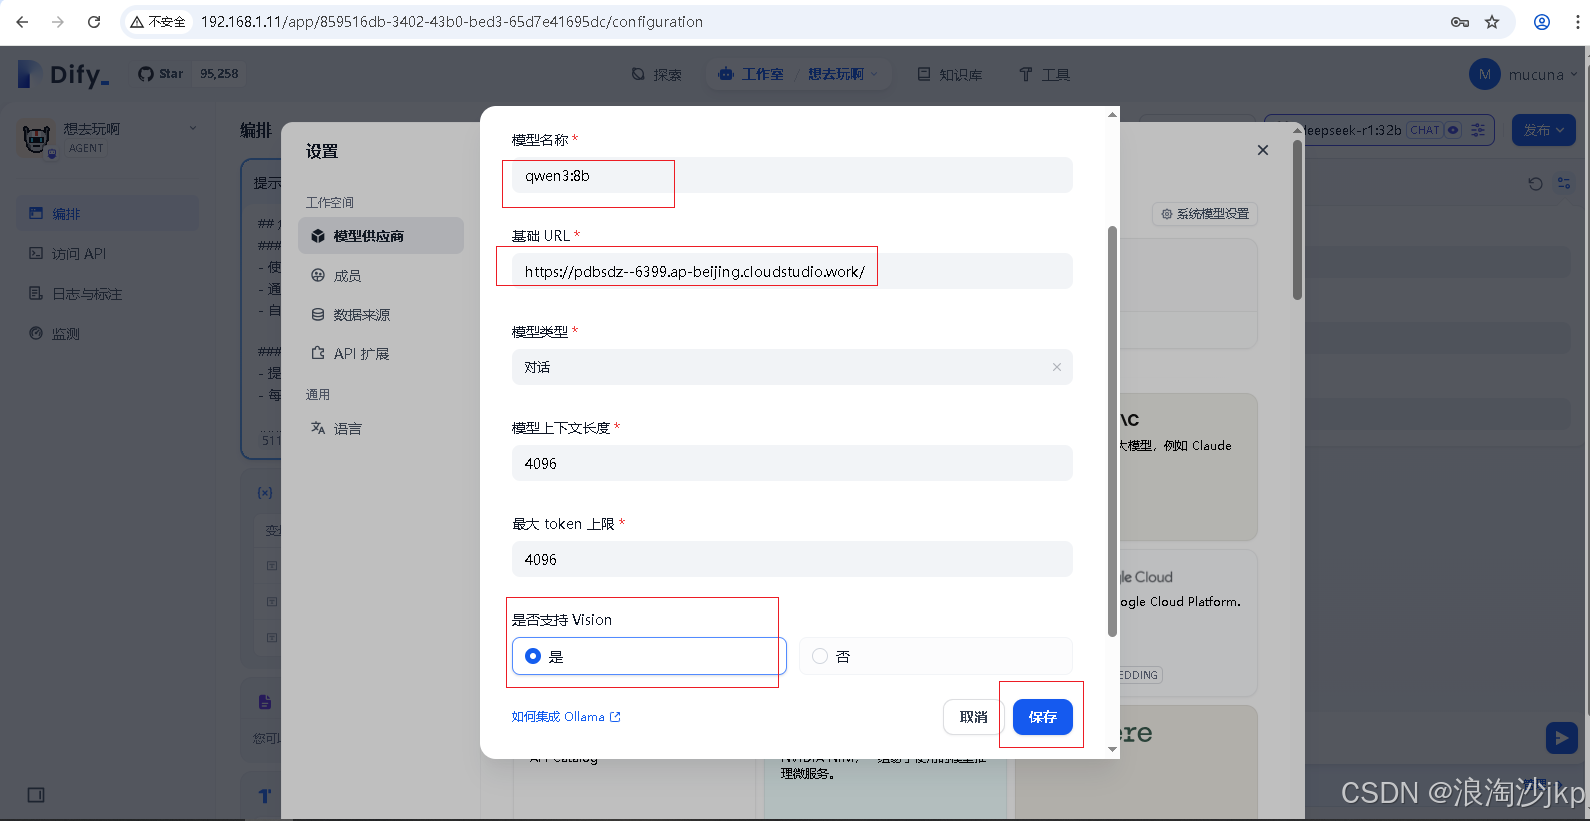Open the 如何集成 Ollama link
1590x821 pixels.
[x=566, y=717]
